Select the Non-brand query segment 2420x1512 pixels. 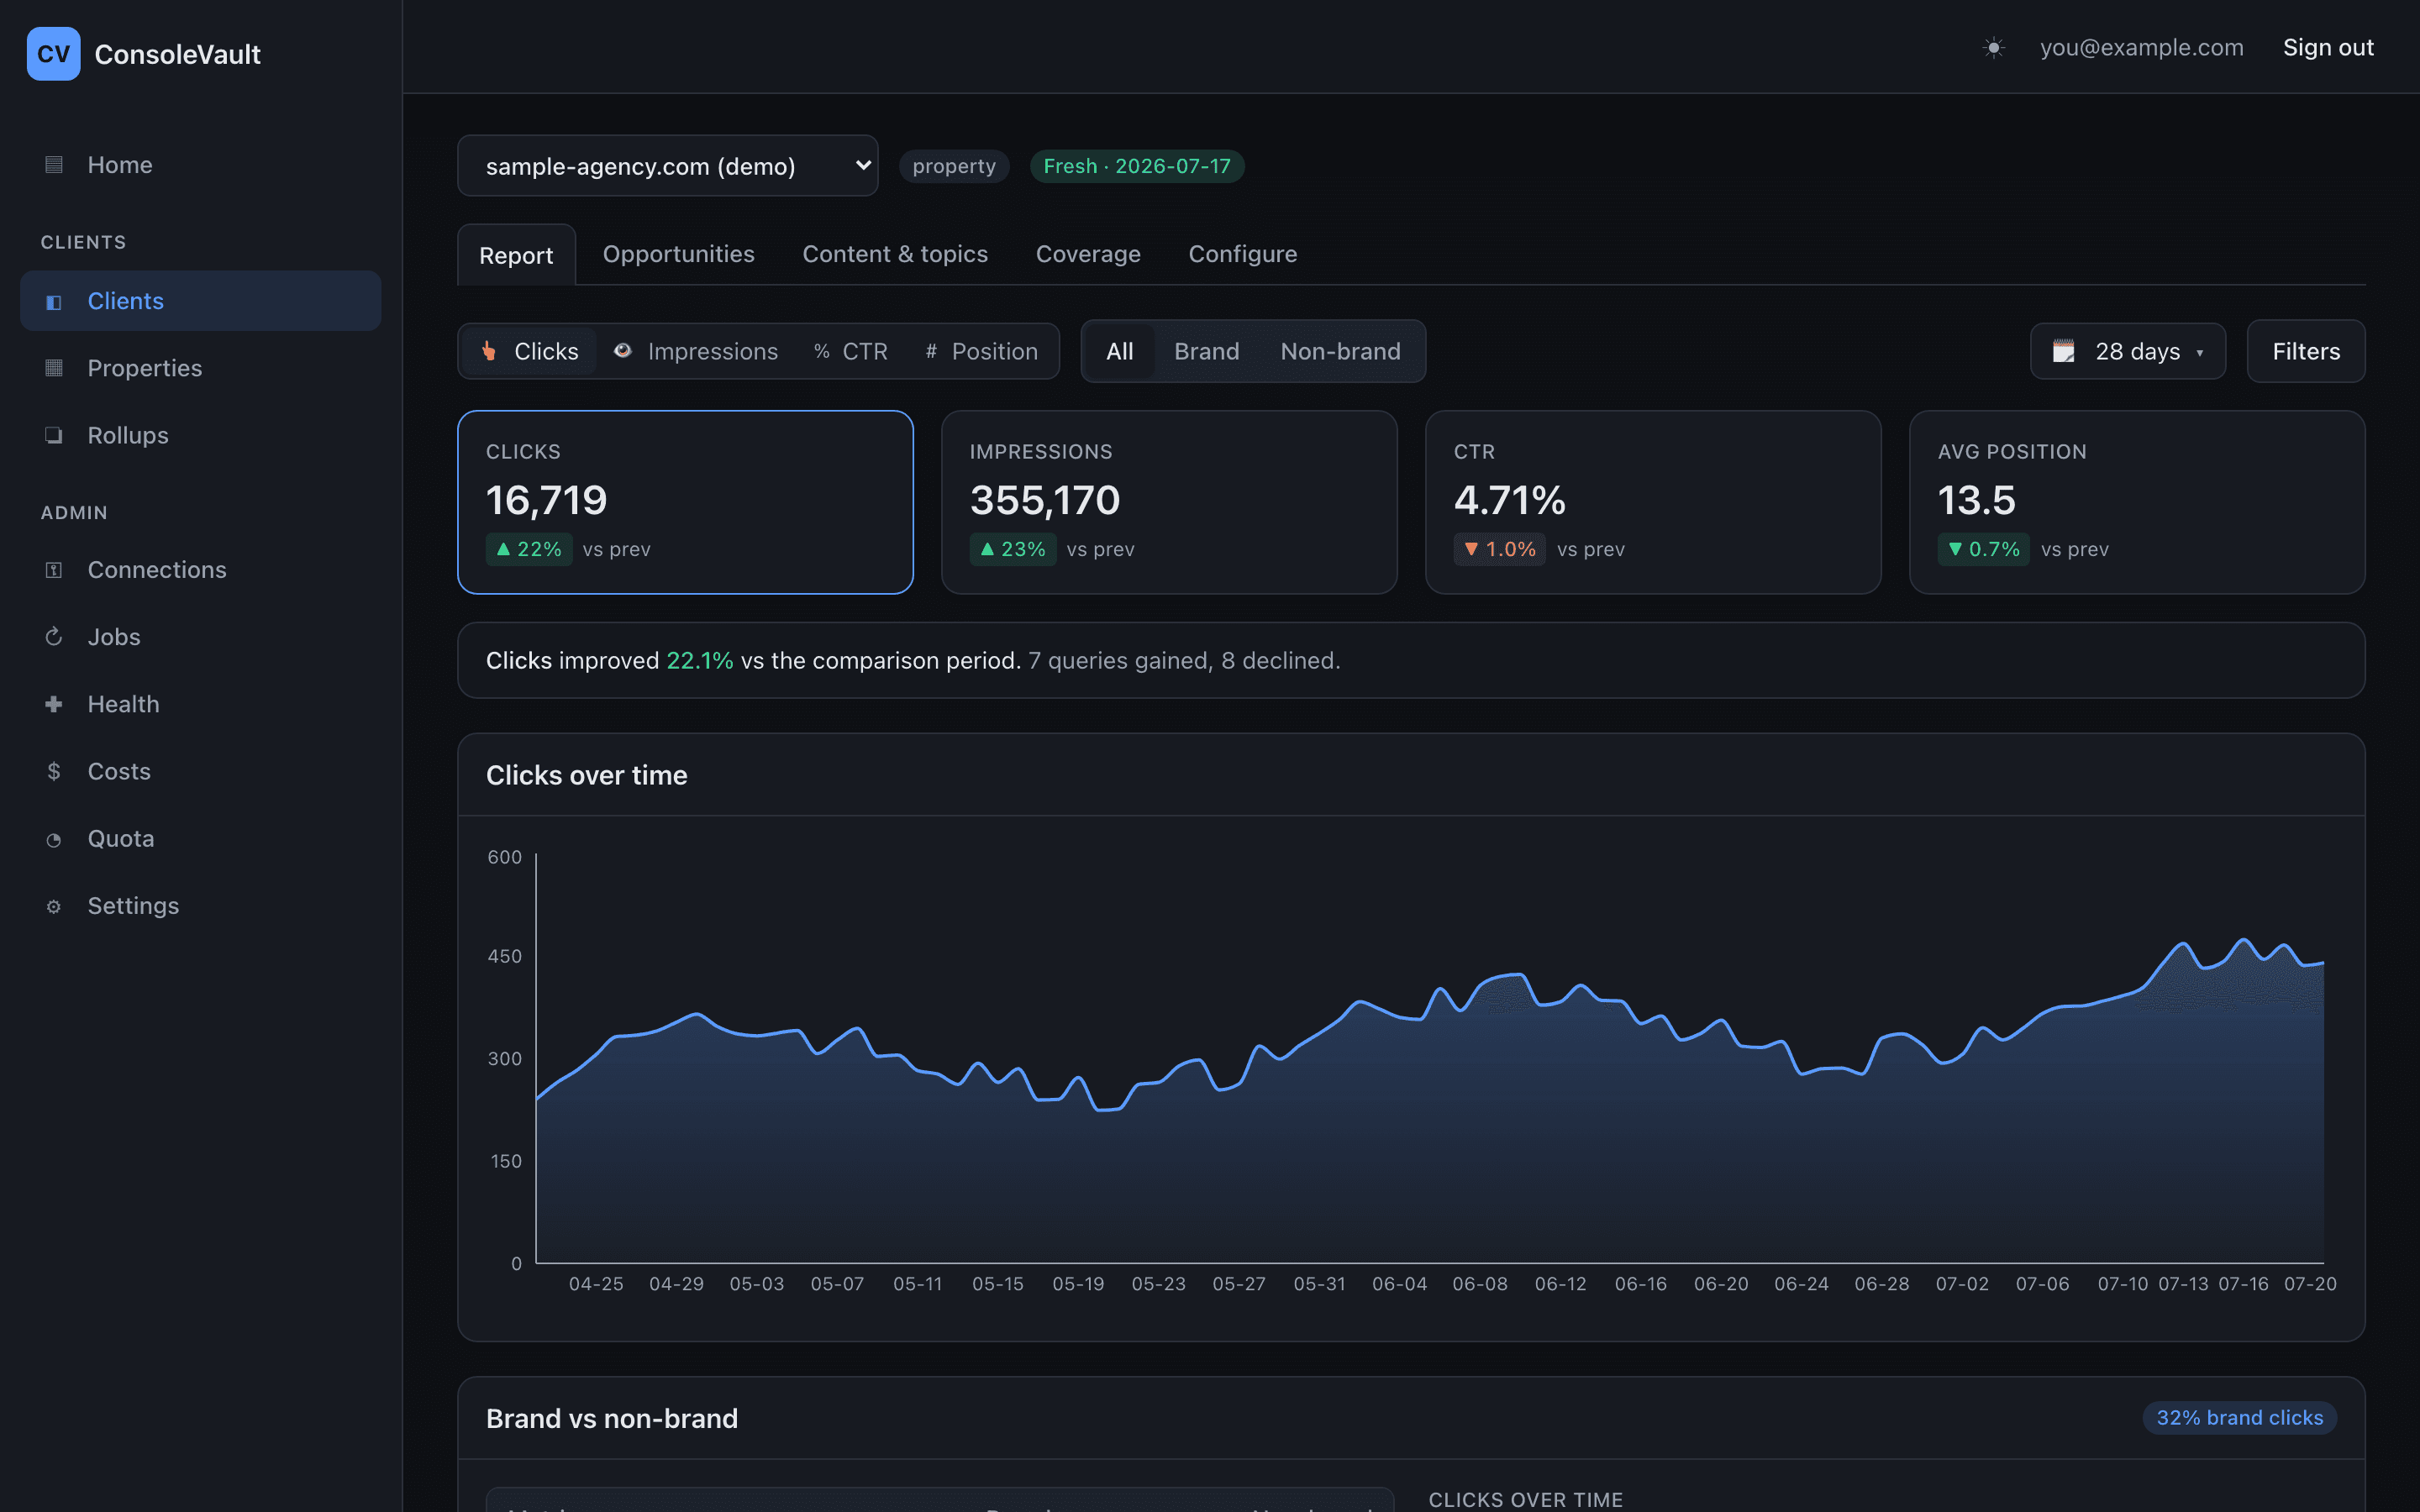pos(1340,351)
